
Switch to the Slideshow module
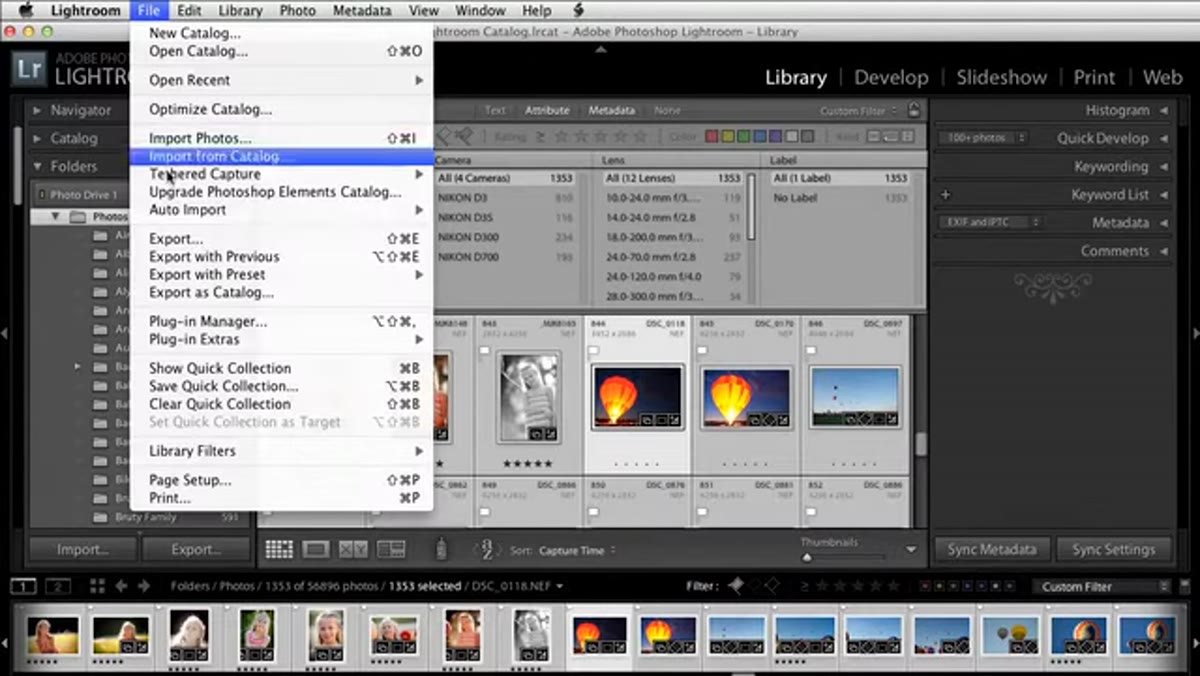(1001, 78)
